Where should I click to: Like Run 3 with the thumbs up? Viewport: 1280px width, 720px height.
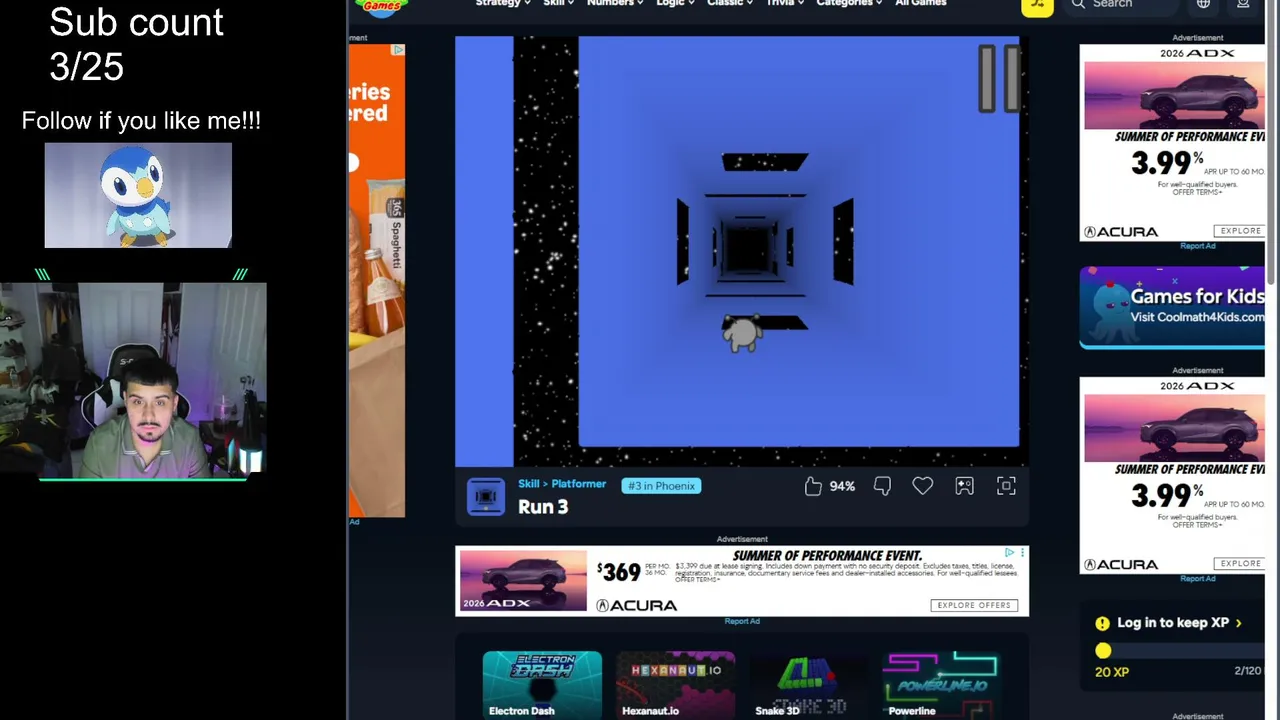(x=813, y=486)
